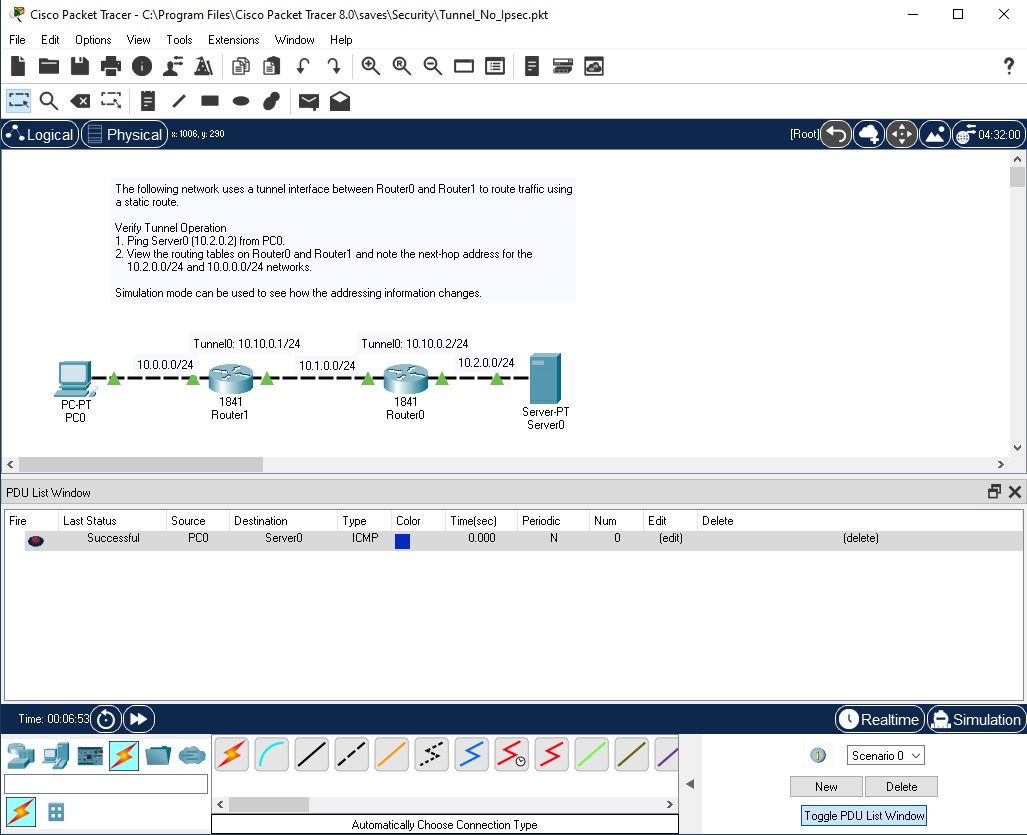Navigate back with the [Root] back arrow
The height and width of the screenshot is (835, 1027).
tap(836, 134)
